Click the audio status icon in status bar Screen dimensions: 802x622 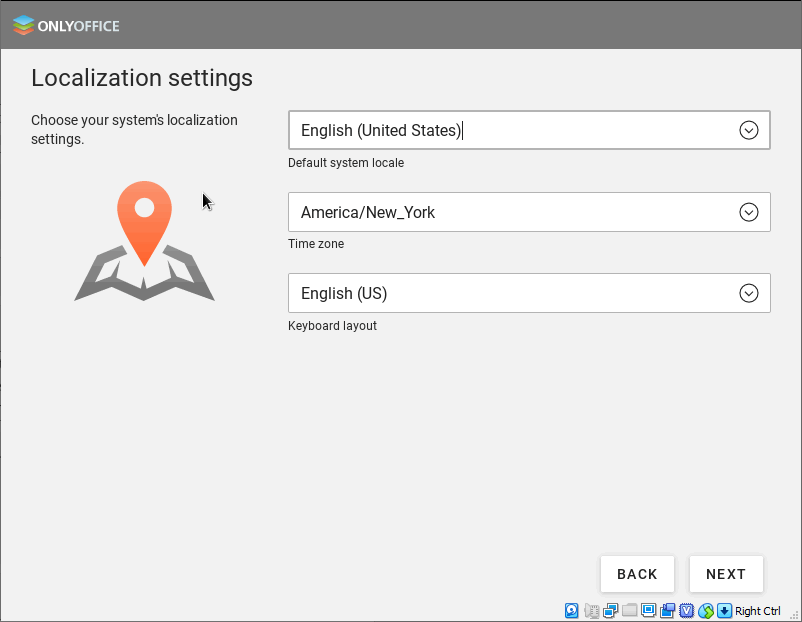coord(591,611)
